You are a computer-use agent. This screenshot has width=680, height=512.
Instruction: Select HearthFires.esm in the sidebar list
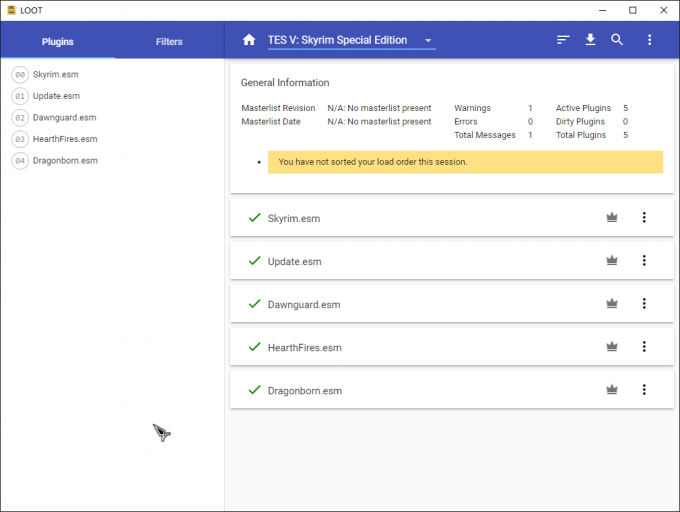pyautogui.click(x=65, y=139)
